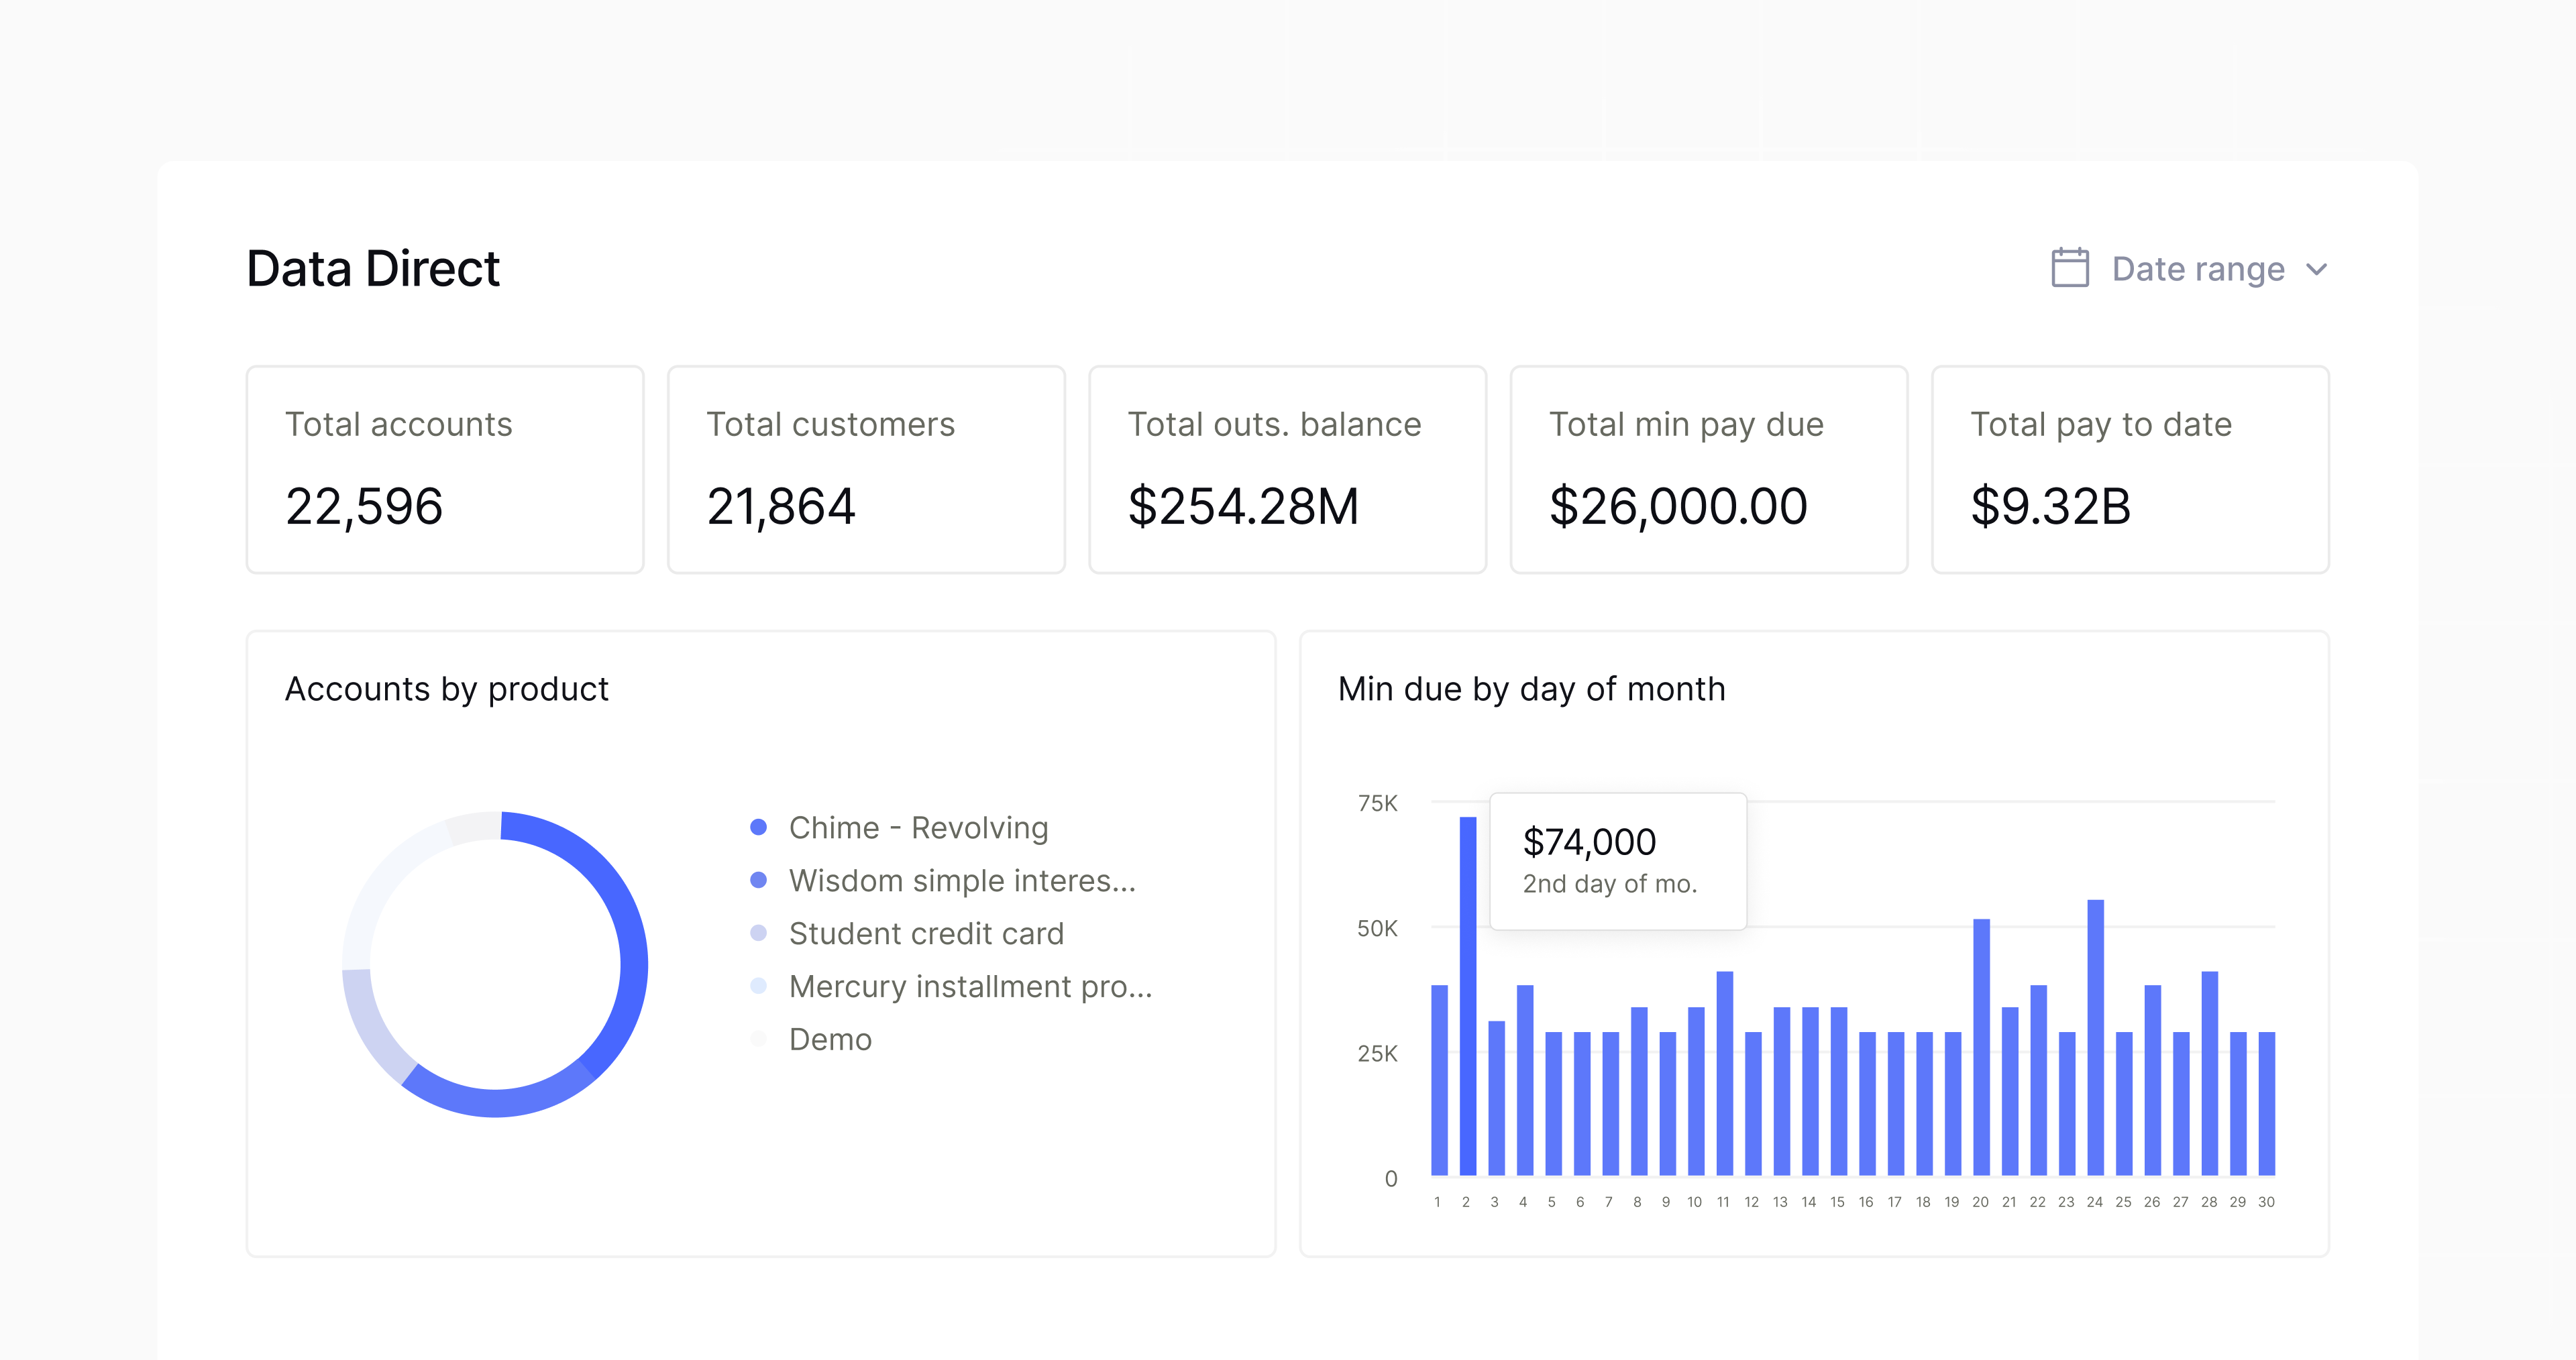This screenshot has height=1360, width=2576.
Task: Expand the Date range chevron arrow
Action: coord(2316,270)
